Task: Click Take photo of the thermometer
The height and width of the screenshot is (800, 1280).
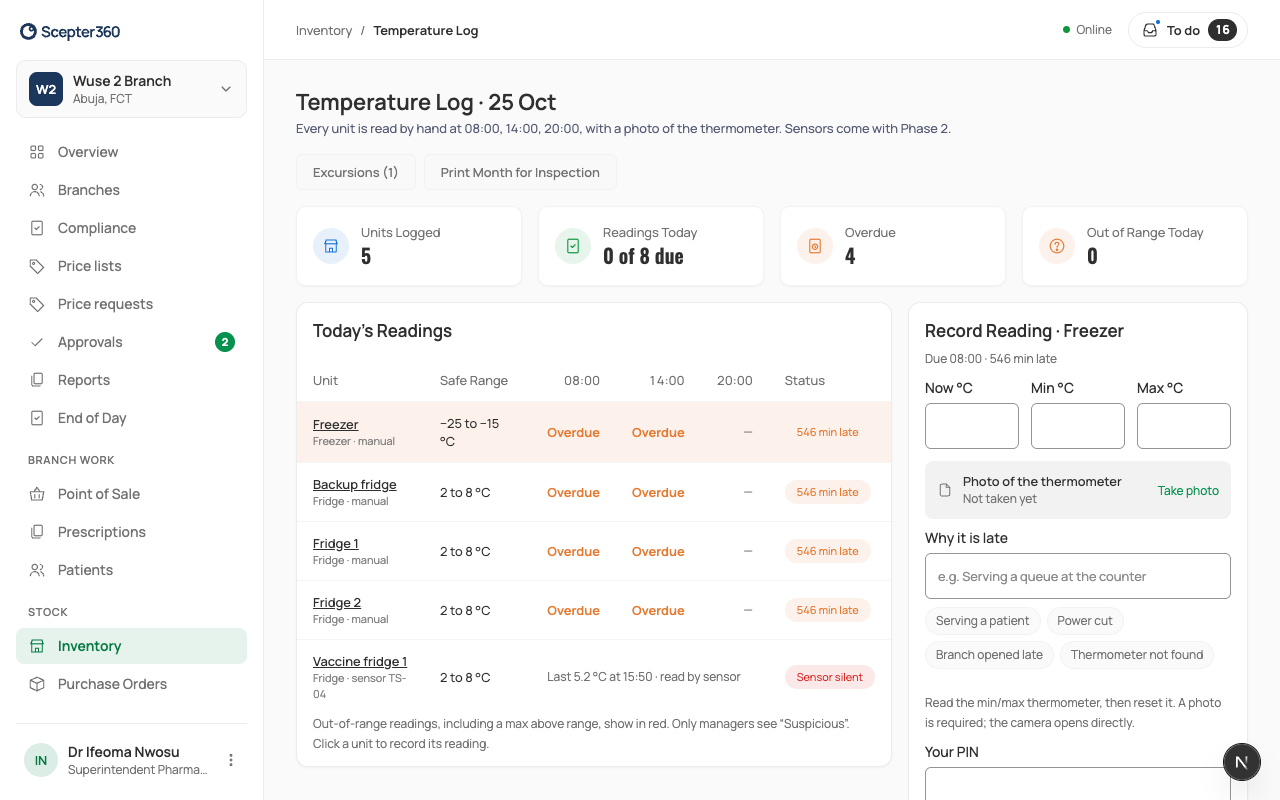Action: 1188,490
